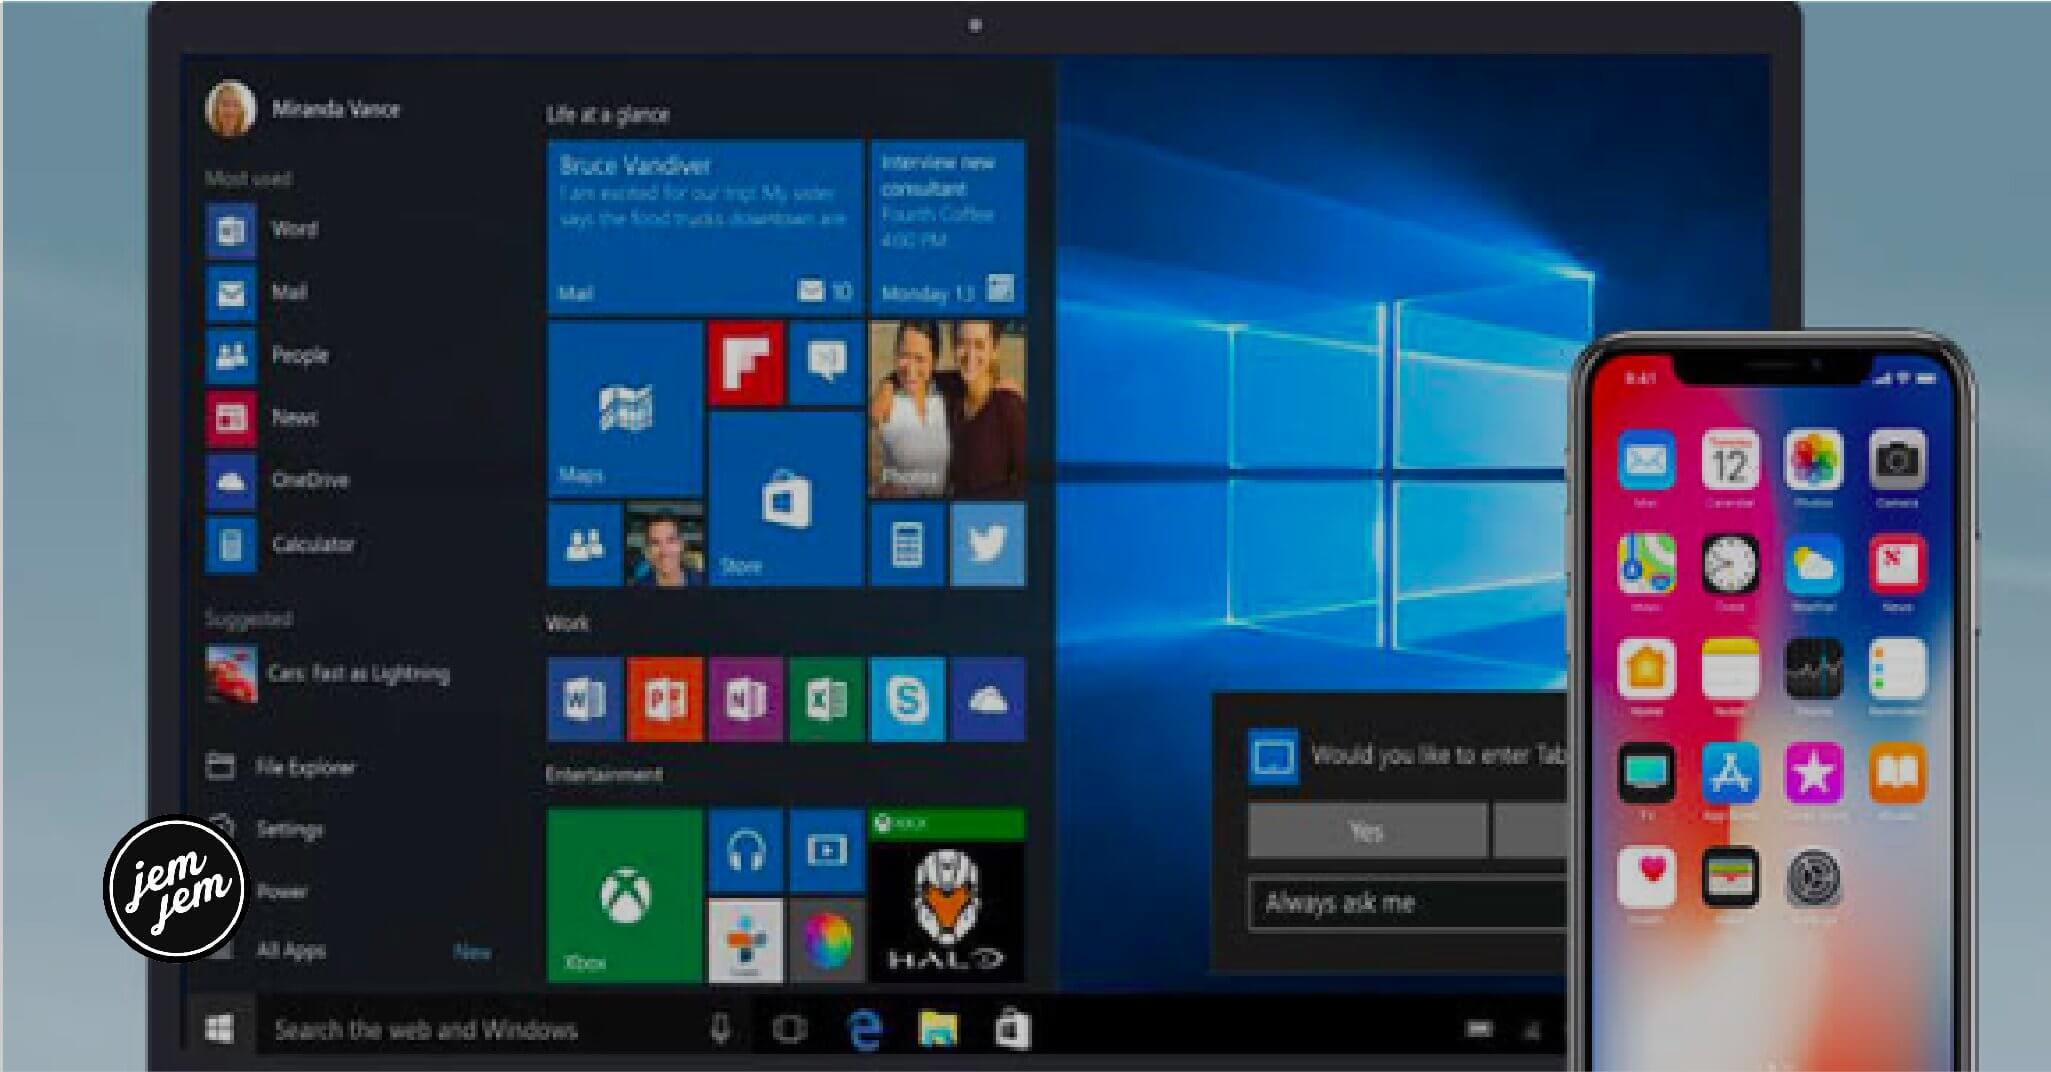Open Task View in the taskbar
This screenshot has height=1072, width=2051.
tap(789, 1029)
